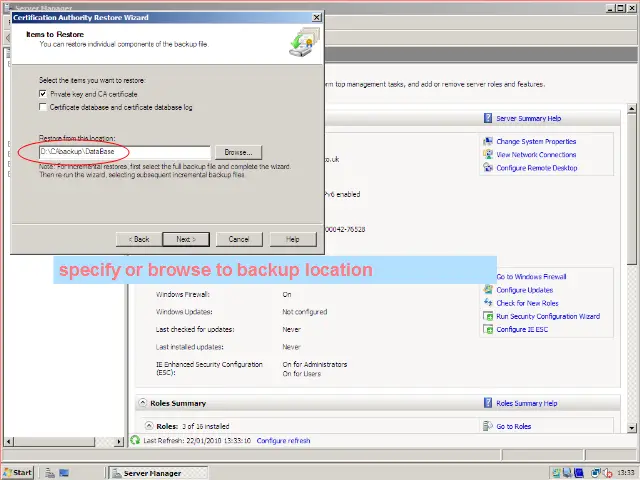Enable Certificate database and database log checkbox
The width and height of the screenshot is (640, 480).
tap(43, 106)
